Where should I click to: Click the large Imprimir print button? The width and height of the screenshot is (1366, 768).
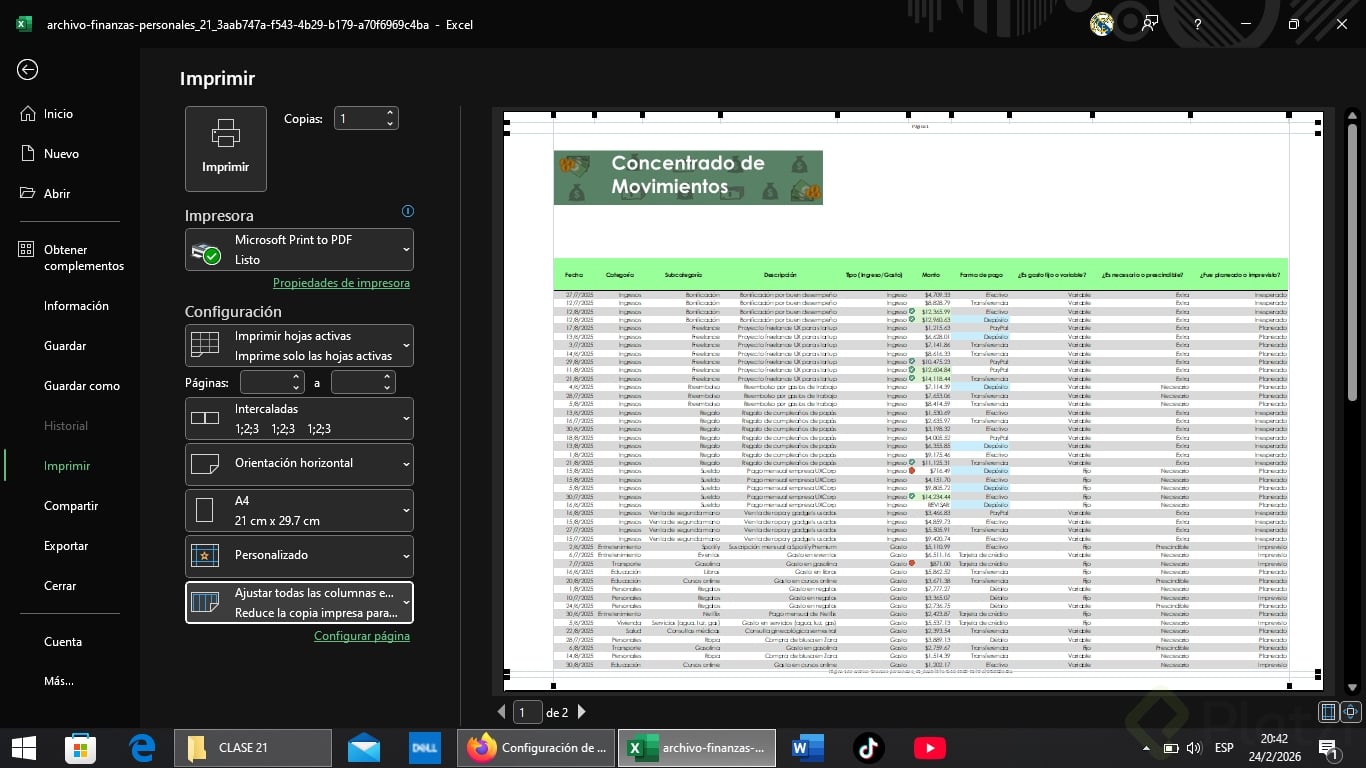[x=226, y=149]
